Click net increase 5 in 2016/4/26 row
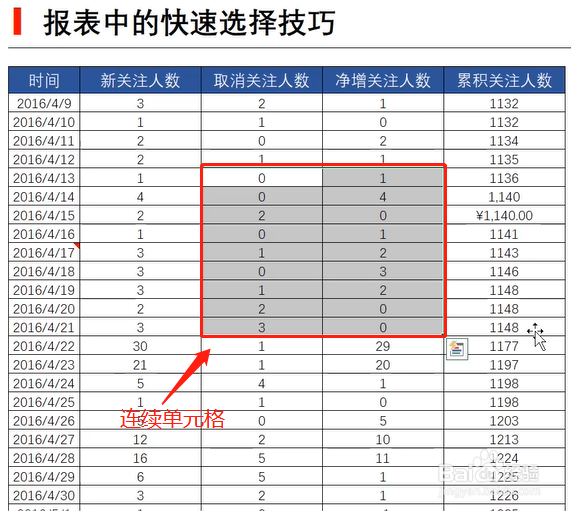Viewport: 571px width, 511px height. tap(383, 421)
